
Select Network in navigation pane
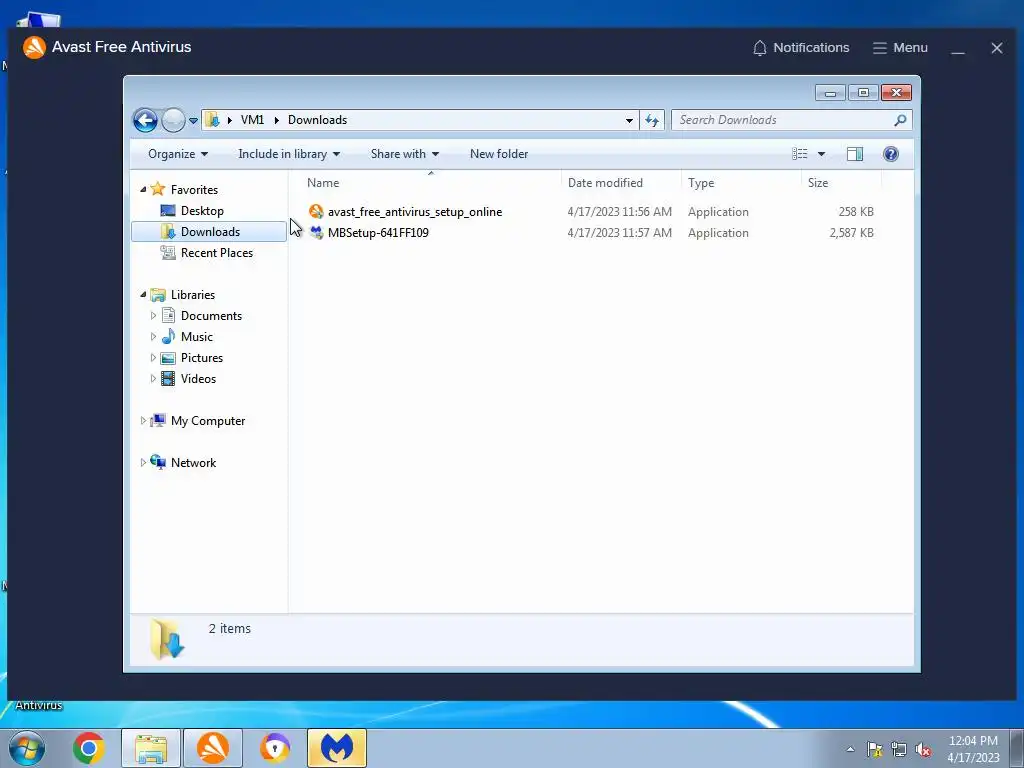point(193,463)
